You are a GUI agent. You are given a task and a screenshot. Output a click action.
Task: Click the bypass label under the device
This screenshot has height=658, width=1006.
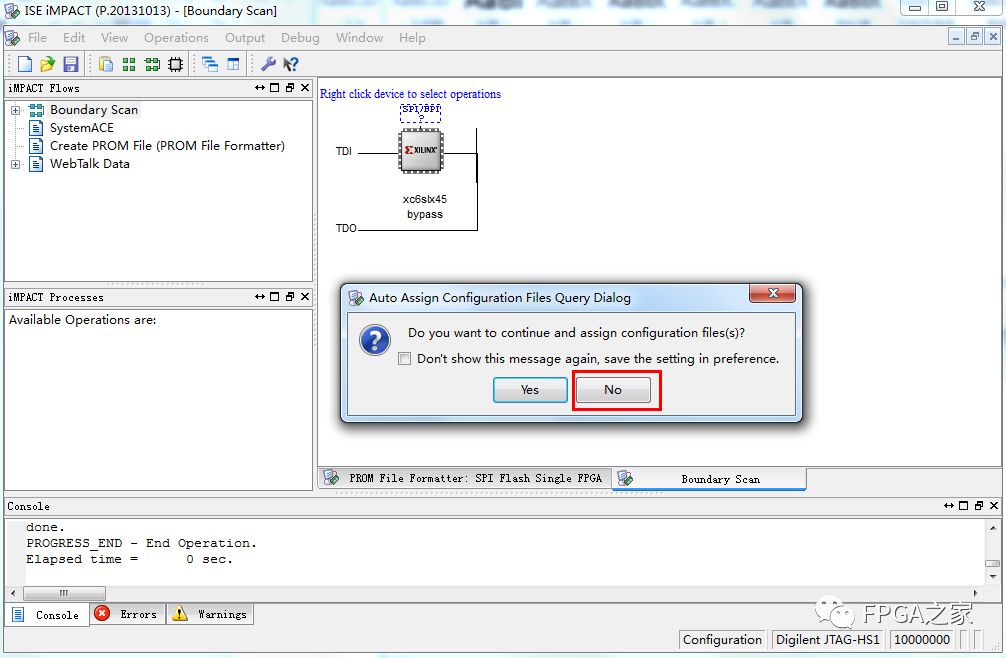tap(425, 214)
